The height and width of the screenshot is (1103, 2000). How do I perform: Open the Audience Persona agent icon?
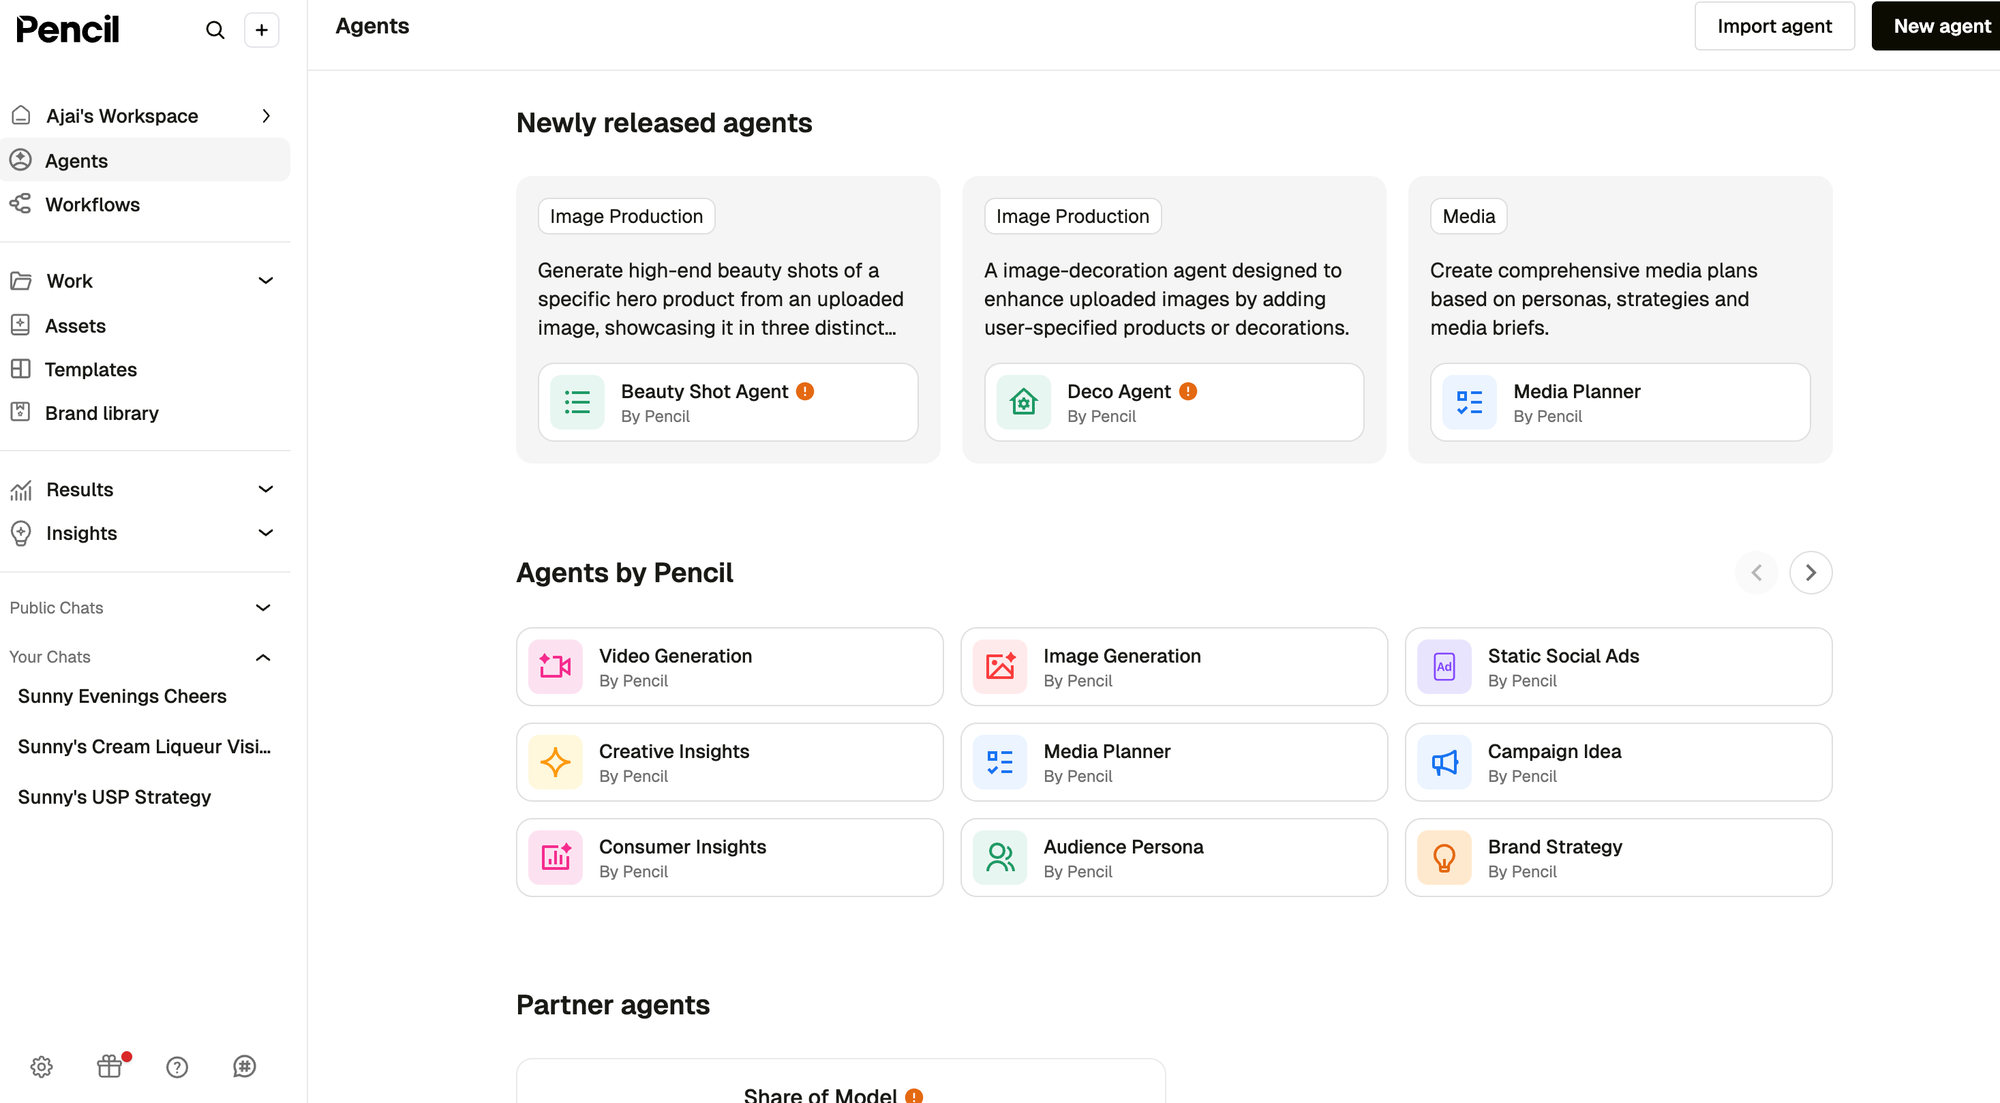999,856
